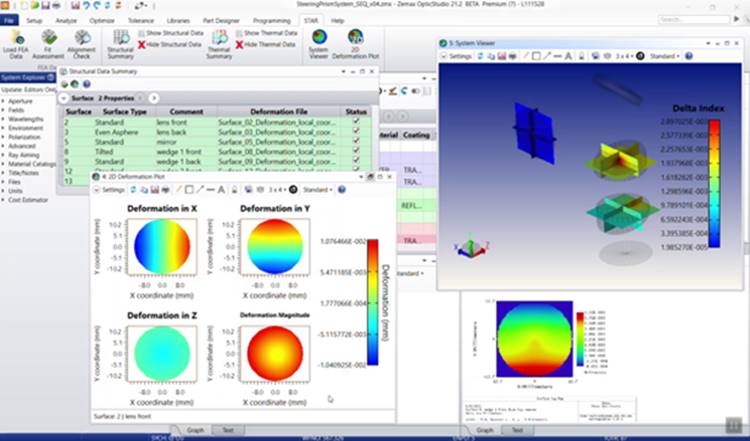
Task: Click the Deformation Magnitude plot
Action: (275, 354)
